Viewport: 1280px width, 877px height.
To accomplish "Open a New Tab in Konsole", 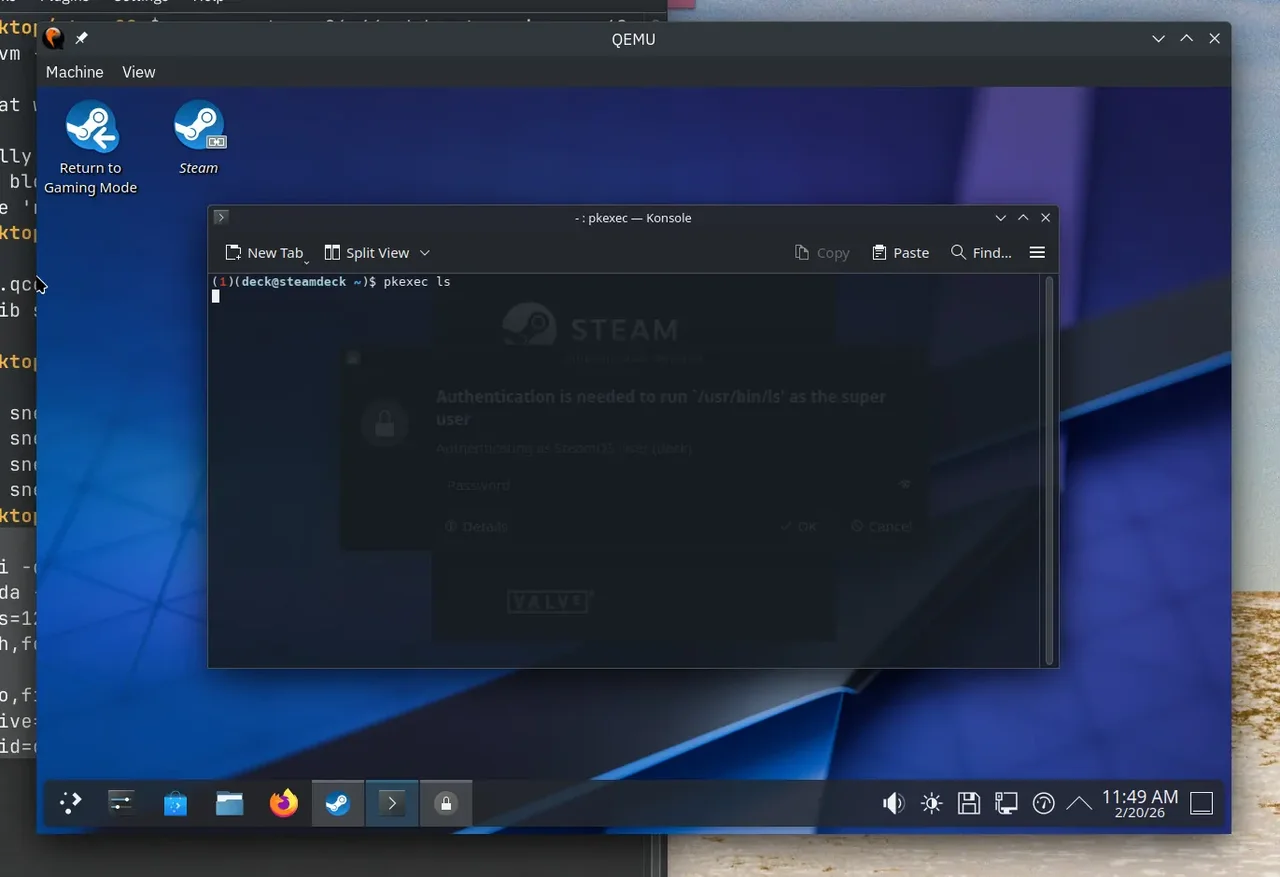I will point(265,253).
